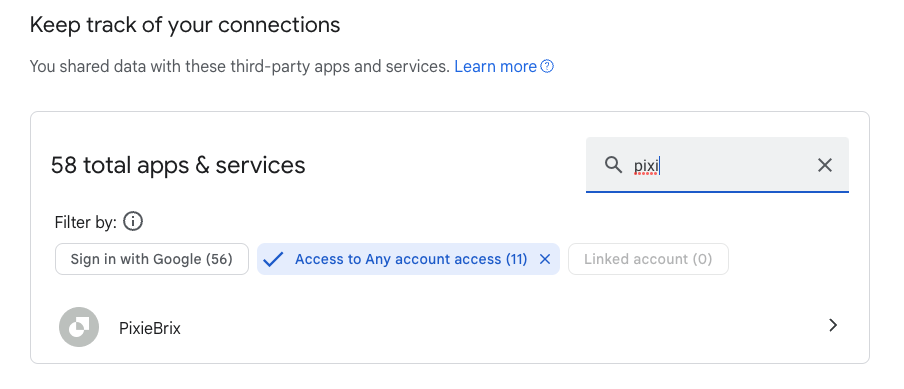Remove the account access filter via its X
Screen dimensions: 904x389
tap(545, 259)
